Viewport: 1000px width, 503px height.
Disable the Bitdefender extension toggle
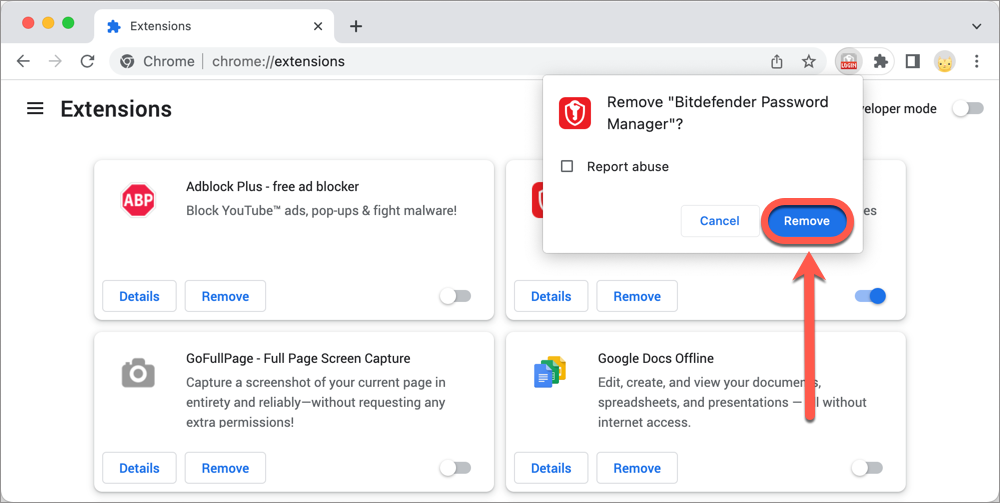pos(871,296)
